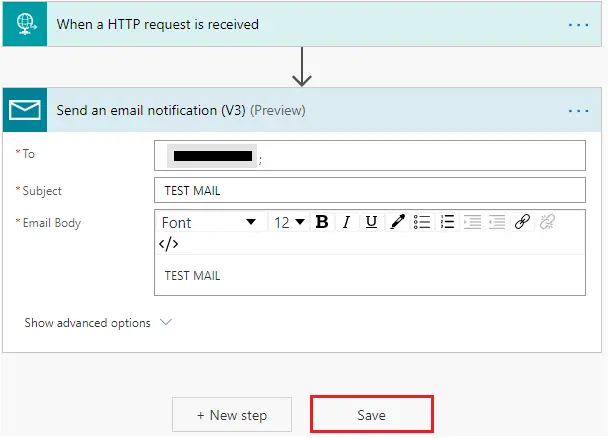Remove hyperlink with unlink icon
This screenshot has height=438, width=608.
(547, 222)
